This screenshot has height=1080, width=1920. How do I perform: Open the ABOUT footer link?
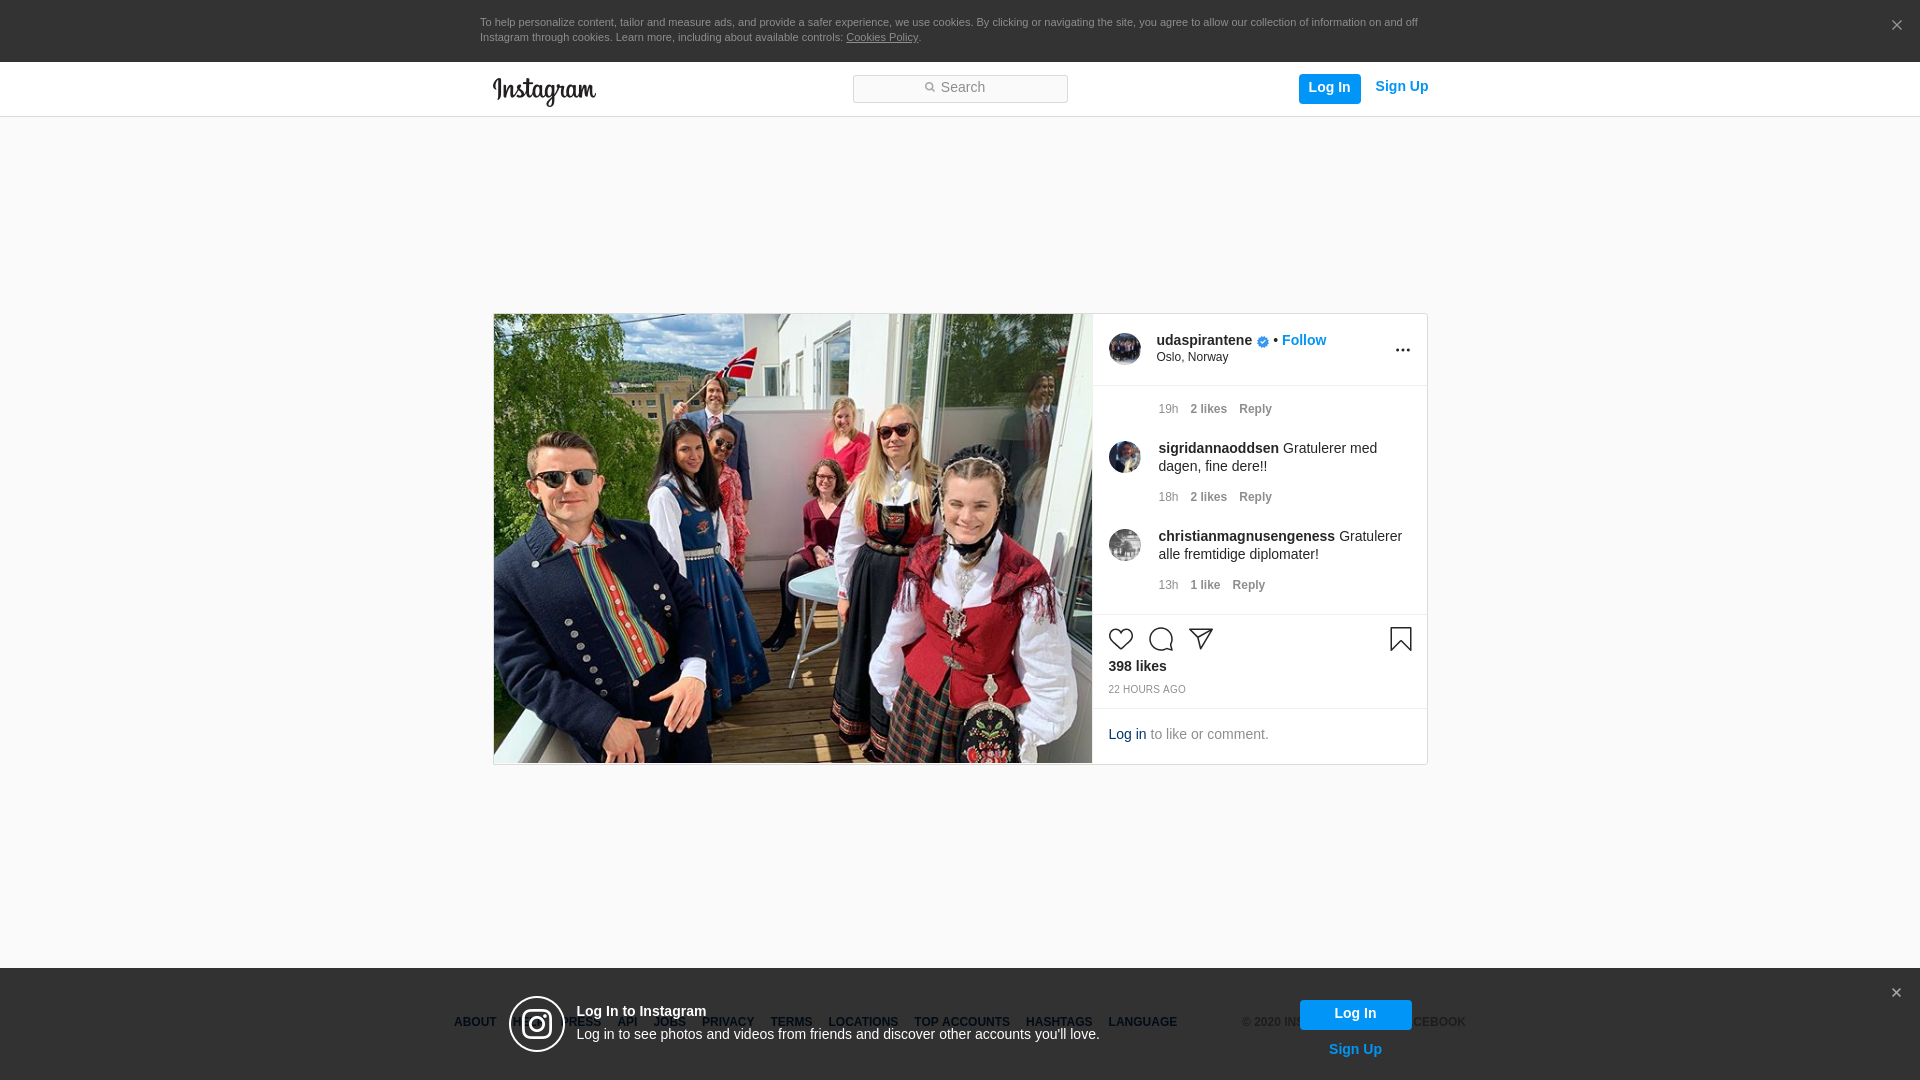pyautogui.click(x=475, y=1022)
